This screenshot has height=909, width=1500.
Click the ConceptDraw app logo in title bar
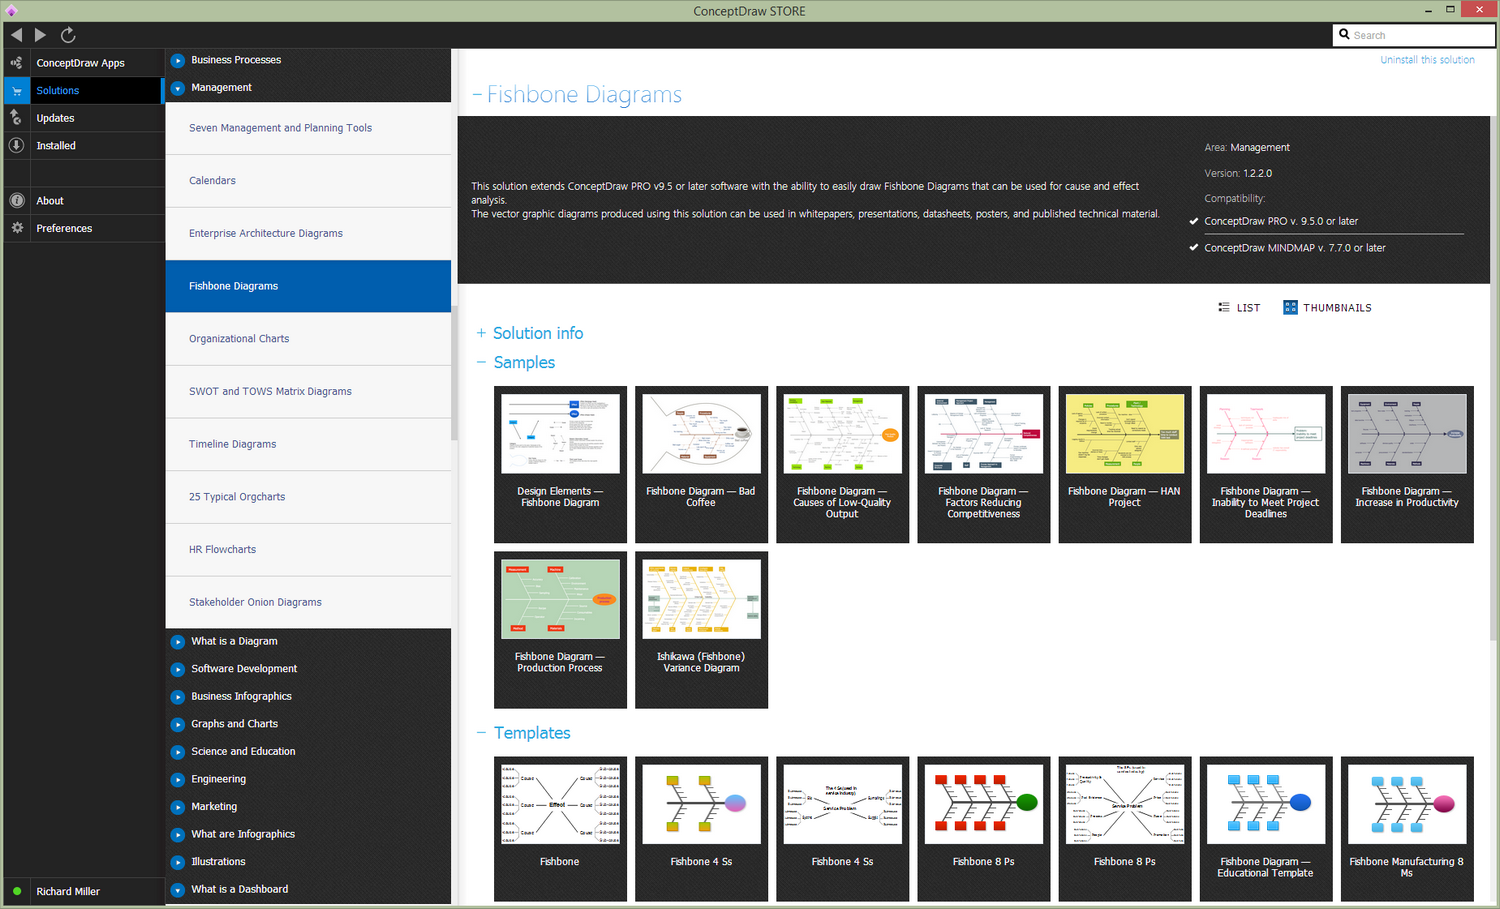(11, 11)
